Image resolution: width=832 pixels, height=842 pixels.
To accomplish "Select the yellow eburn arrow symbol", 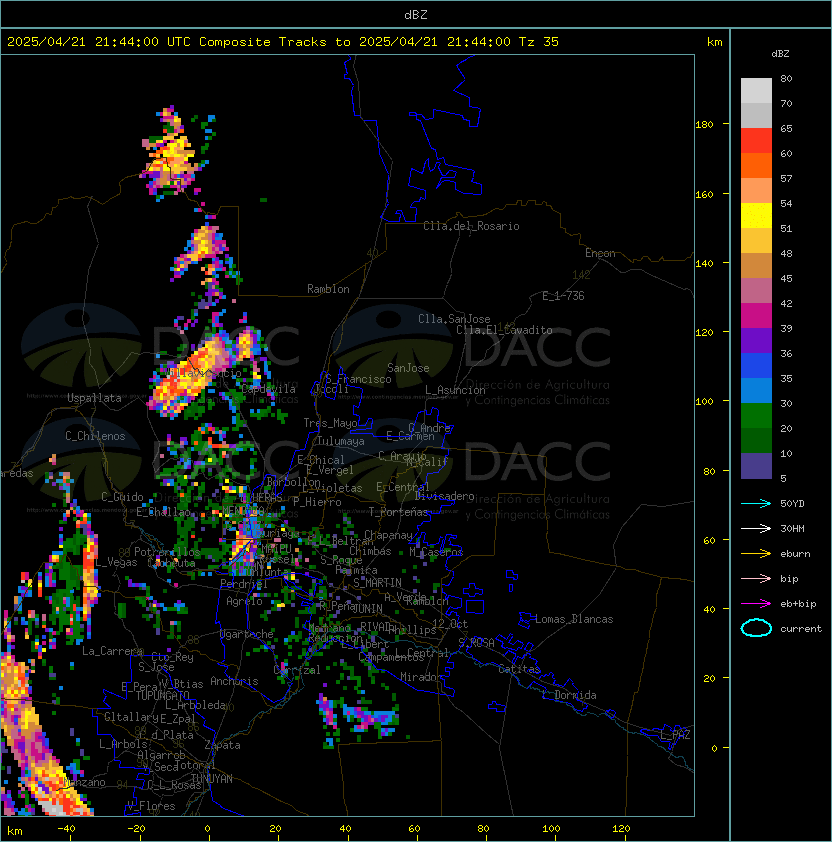I will tap(756, 554).
